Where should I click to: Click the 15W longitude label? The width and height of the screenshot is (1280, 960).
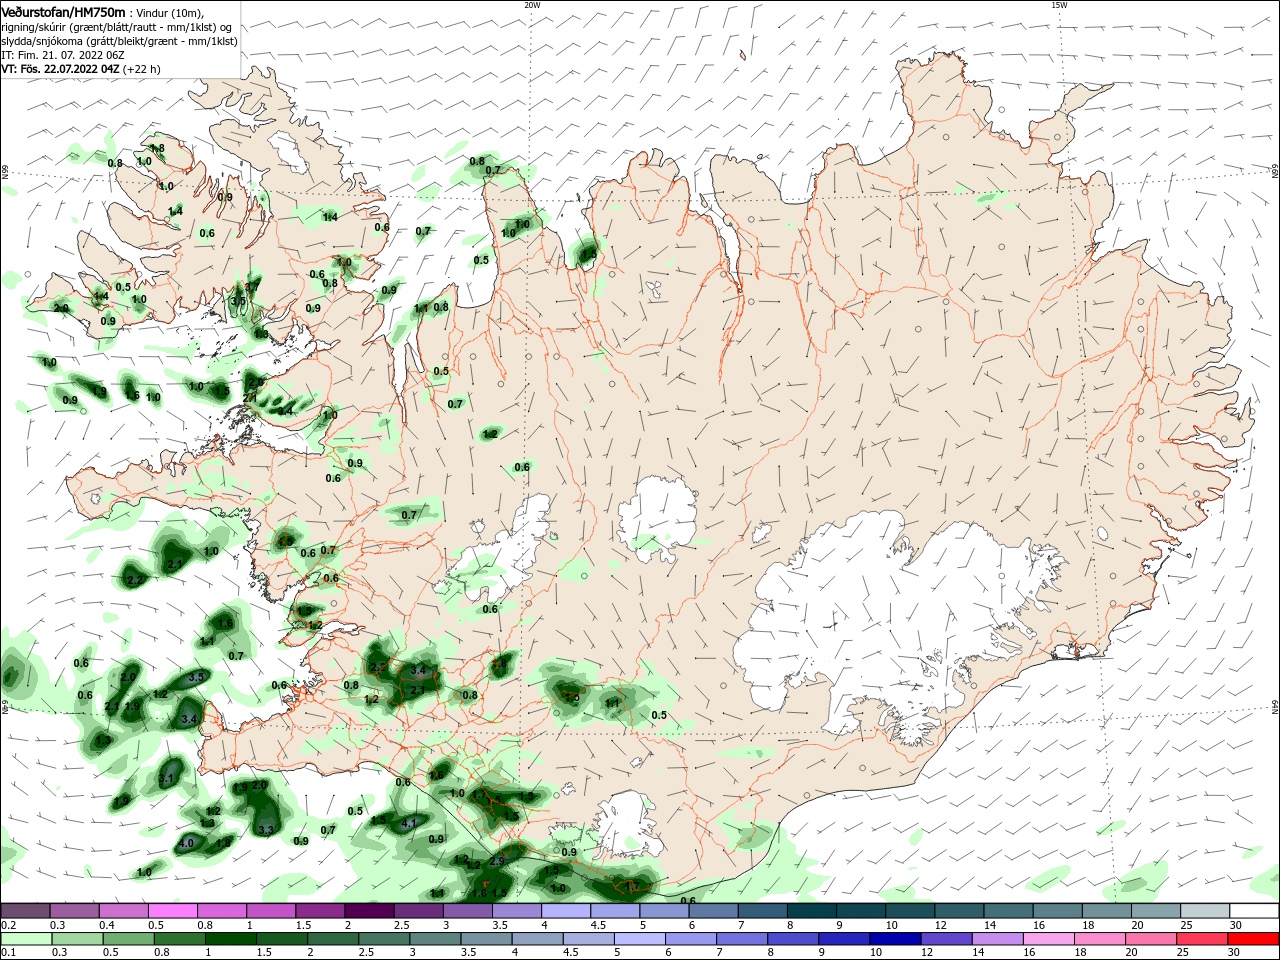click(1059, 5)
